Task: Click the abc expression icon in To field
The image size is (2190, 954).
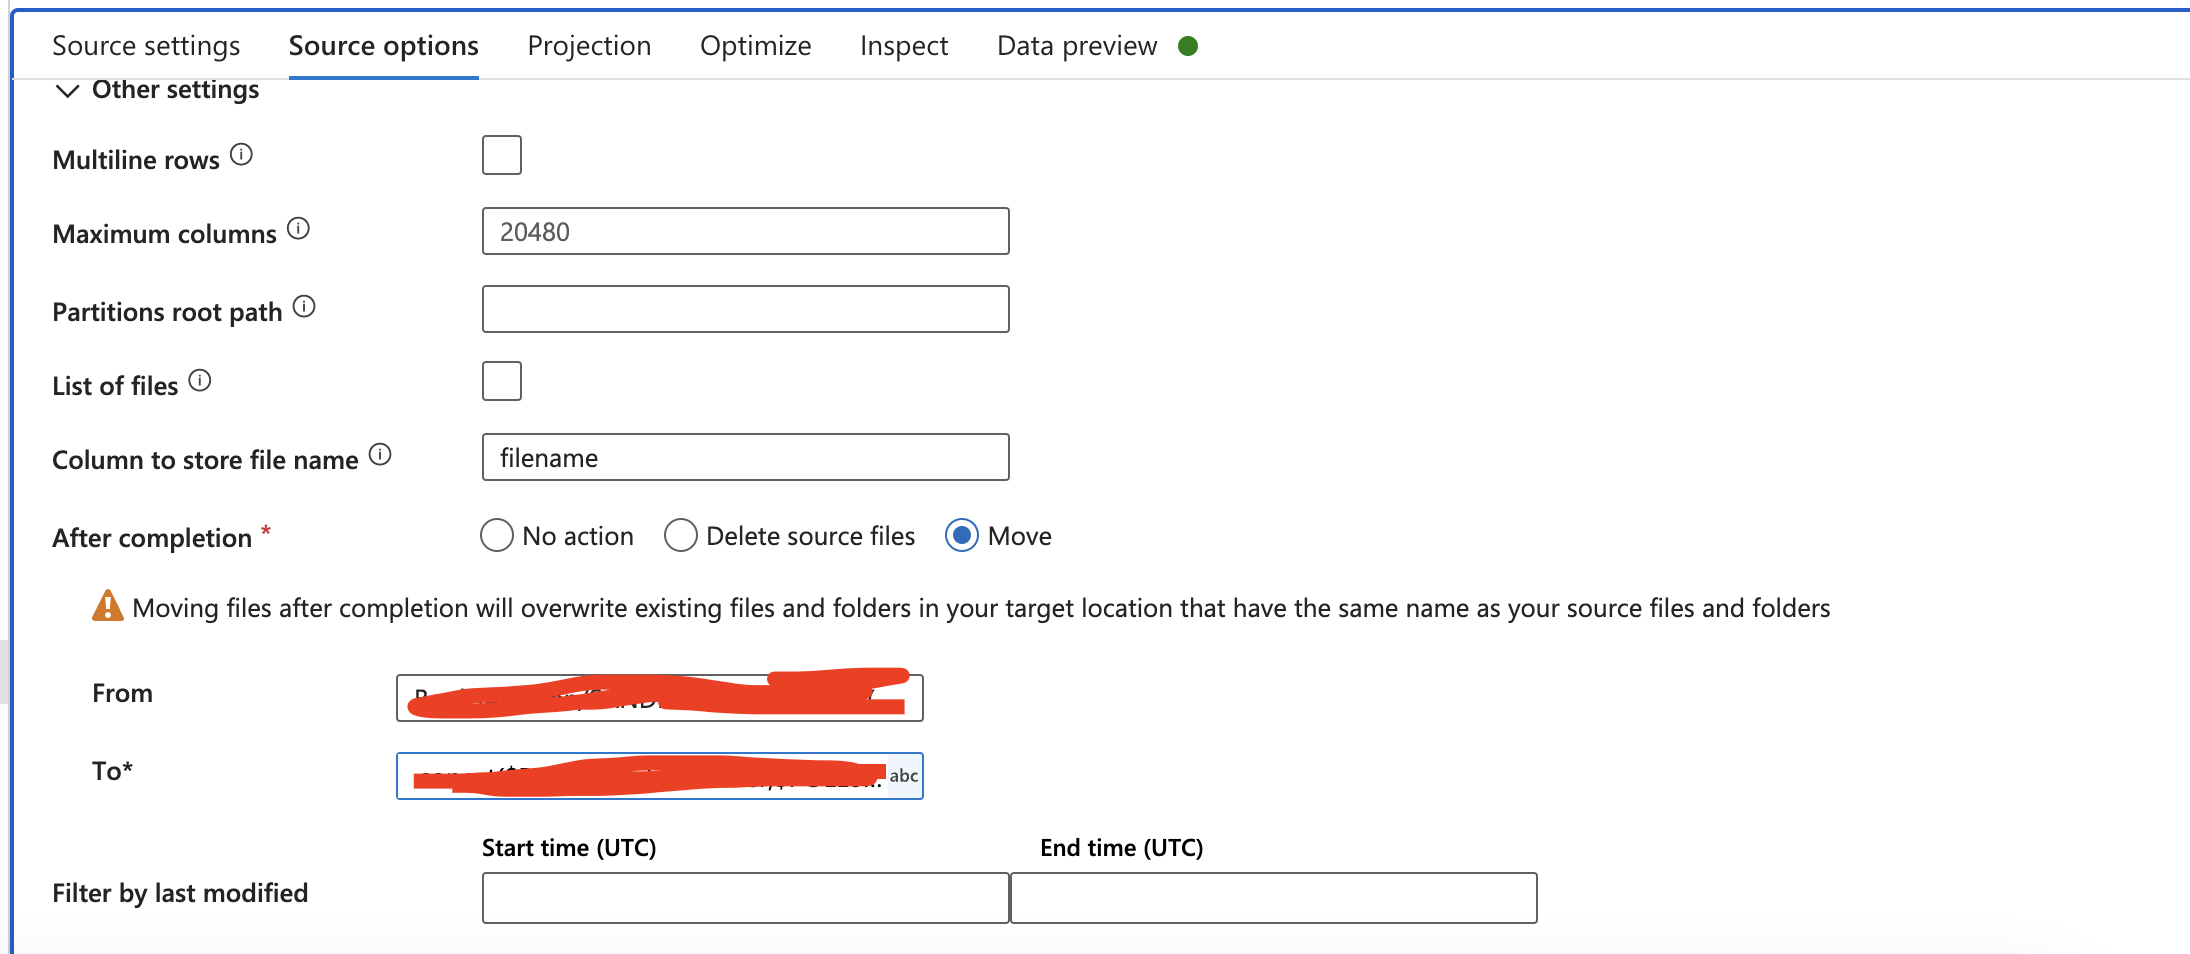Action: 904,776
